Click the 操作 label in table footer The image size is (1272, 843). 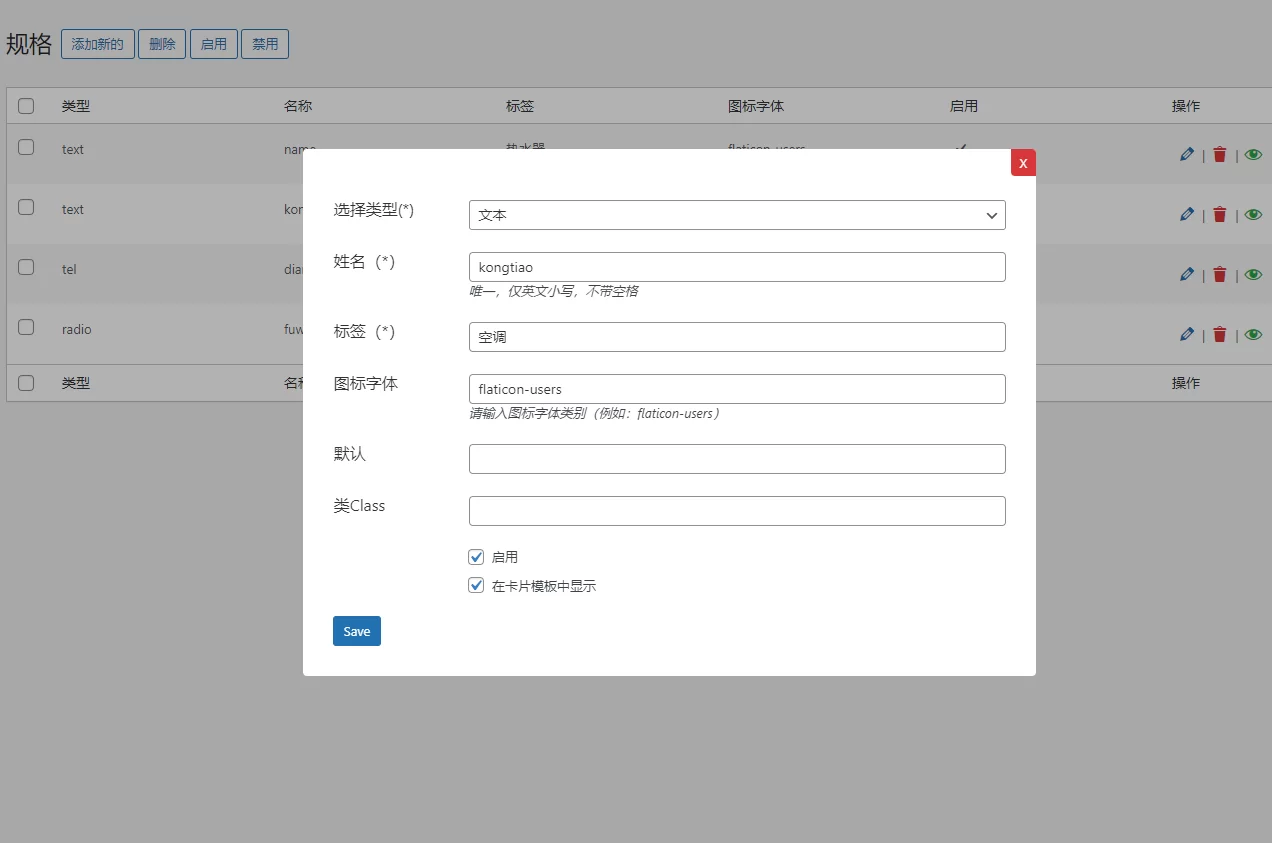[x=1186, y=383]
